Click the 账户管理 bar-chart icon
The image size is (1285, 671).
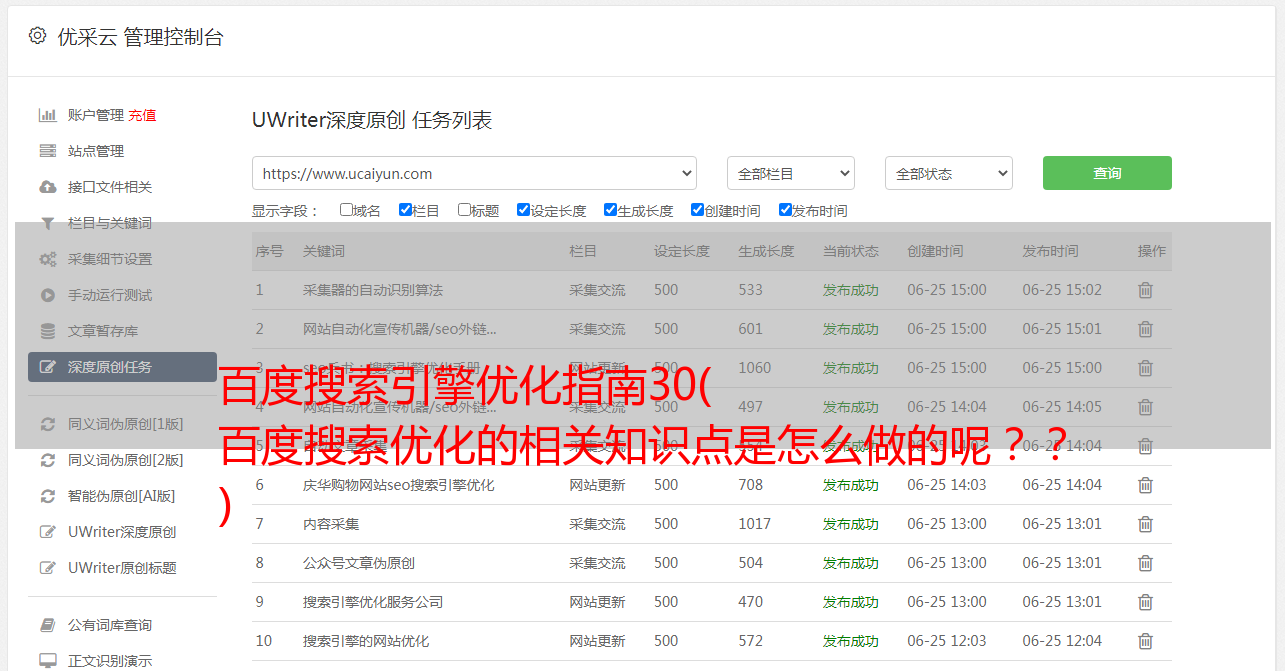pos(47,115)
